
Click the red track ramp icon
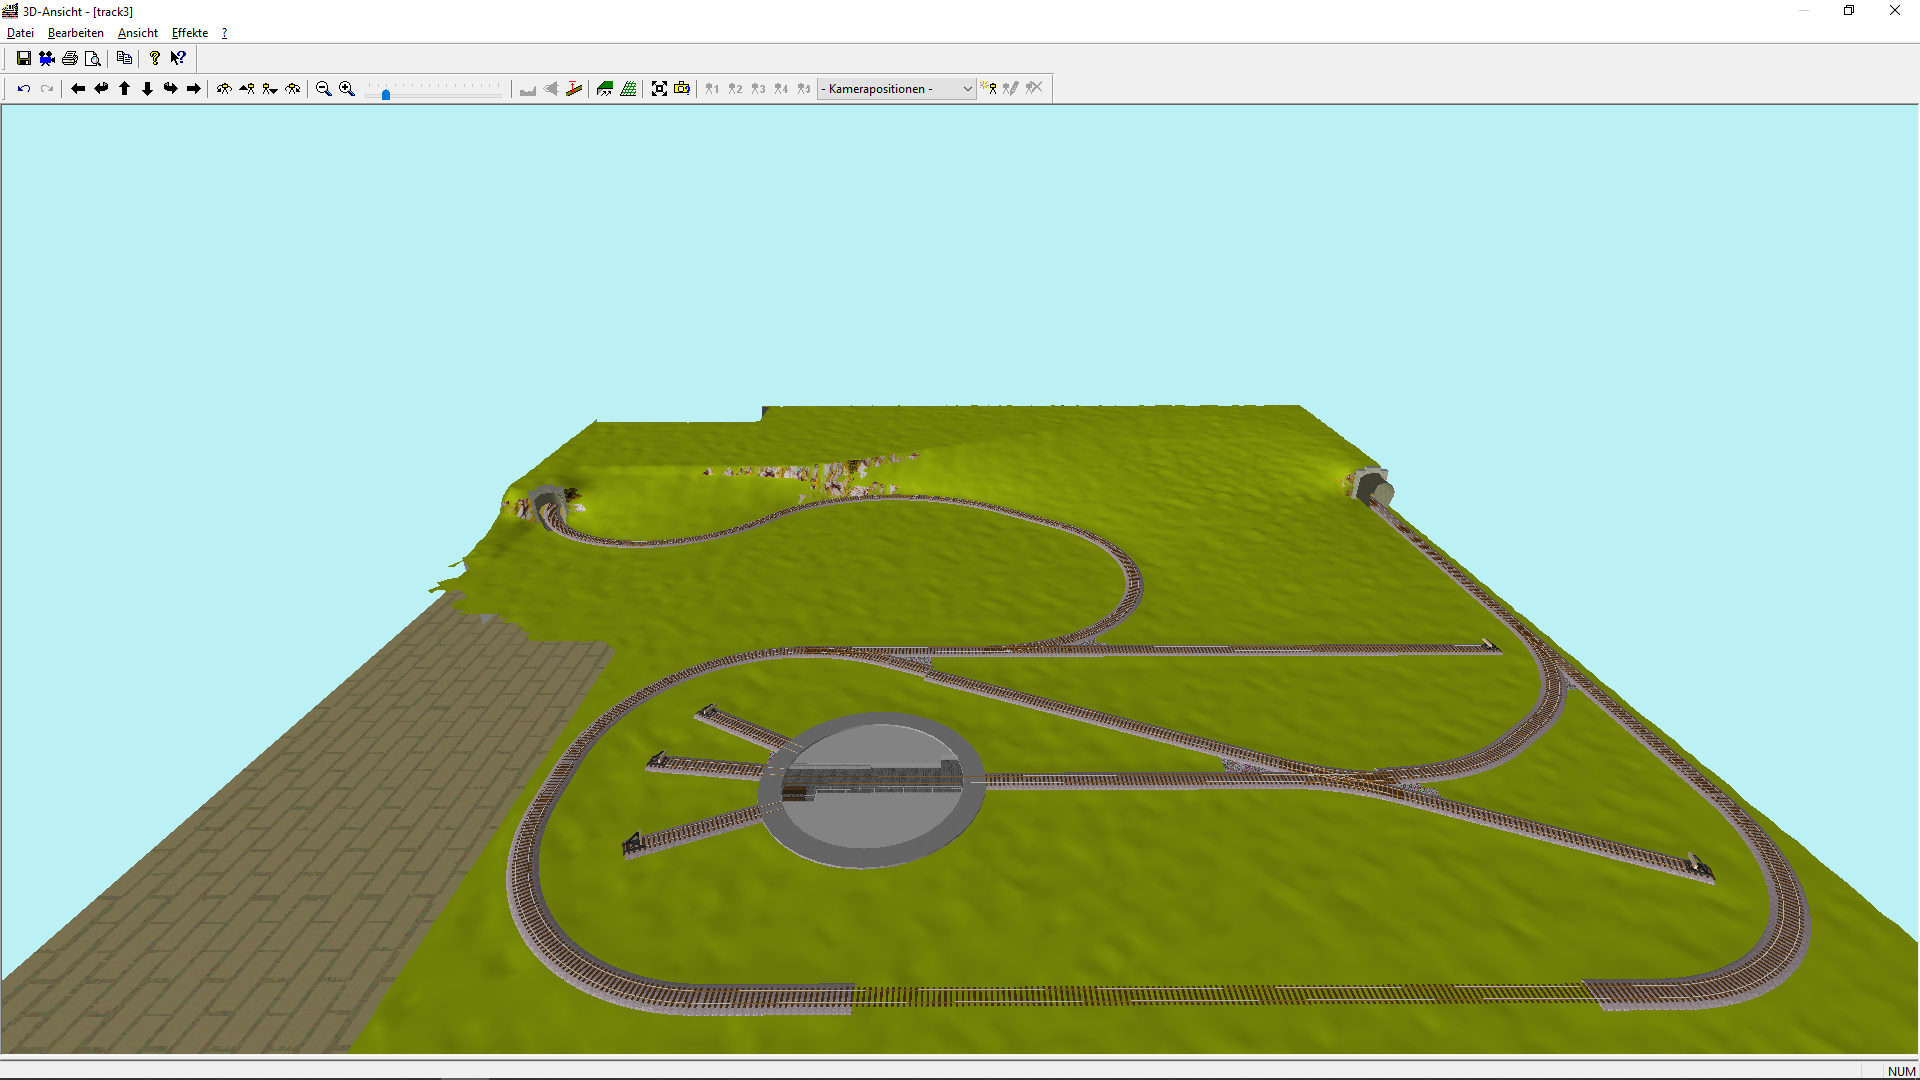pos(574,89)
